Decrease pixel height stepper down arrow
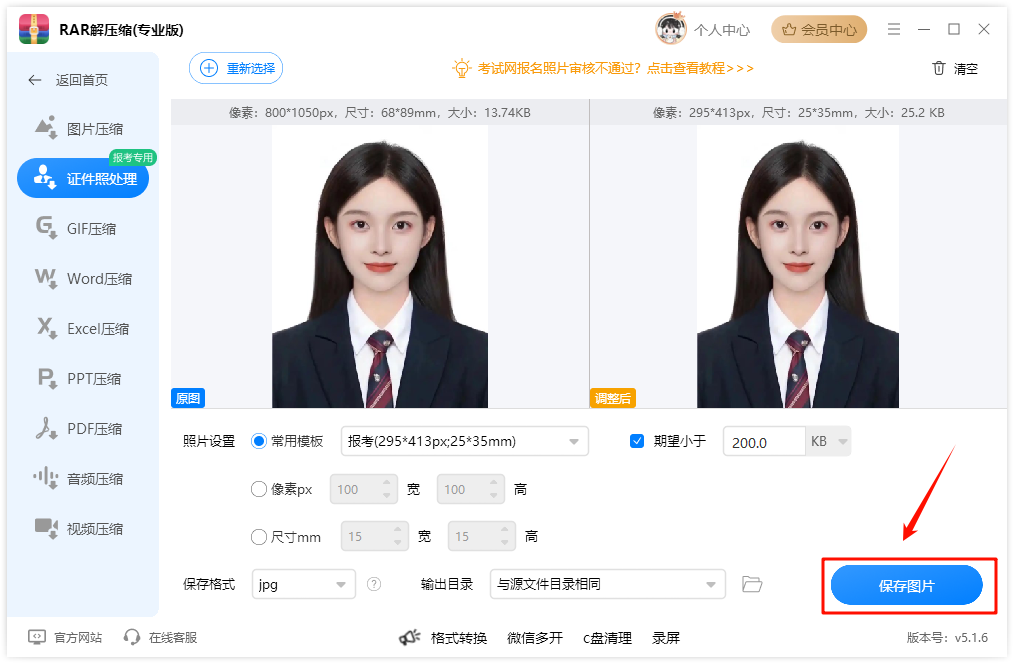 (493, 497)
